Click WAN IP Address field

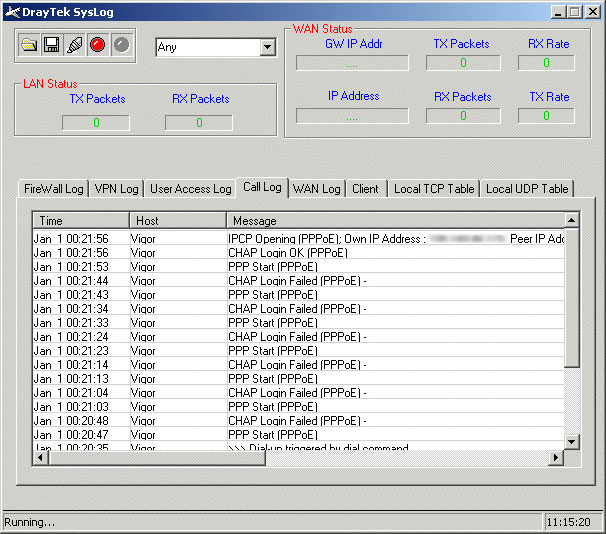[352, 116]
